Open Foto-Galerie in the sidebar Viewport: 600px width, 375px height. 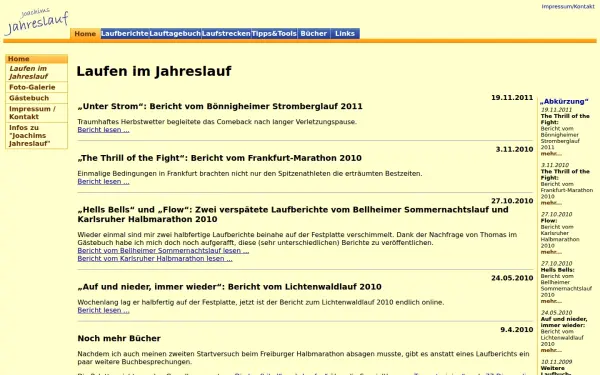coord(36,87)
